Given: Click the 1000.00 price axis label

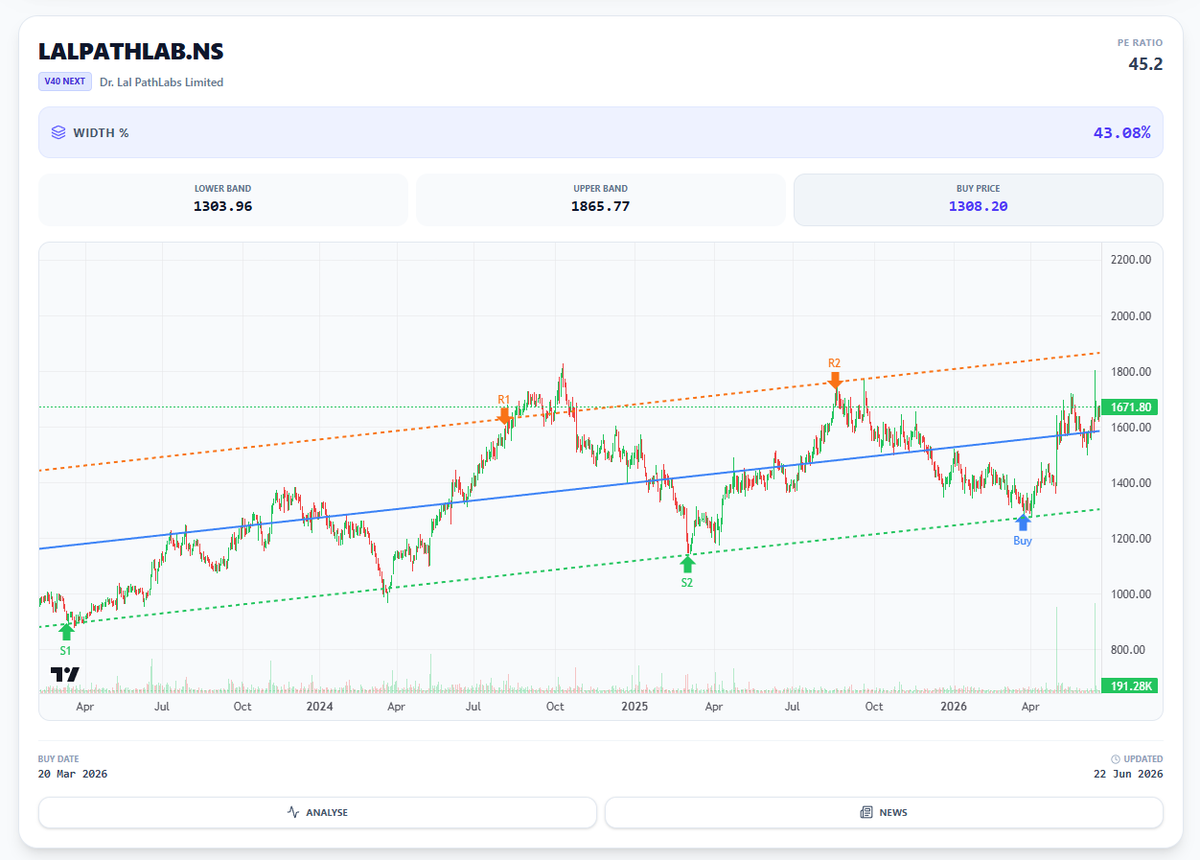Looking at the screenshot, I should pos(1131,594).
